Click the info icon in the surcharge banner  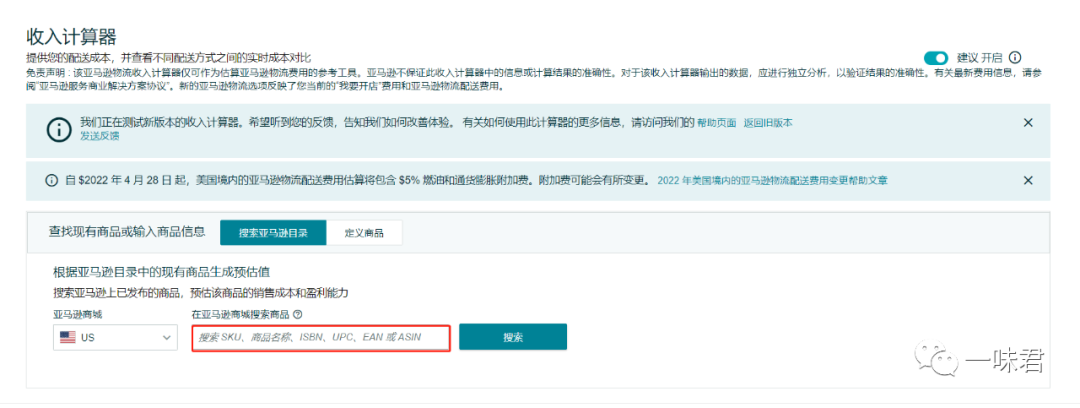tap(52, 181)
